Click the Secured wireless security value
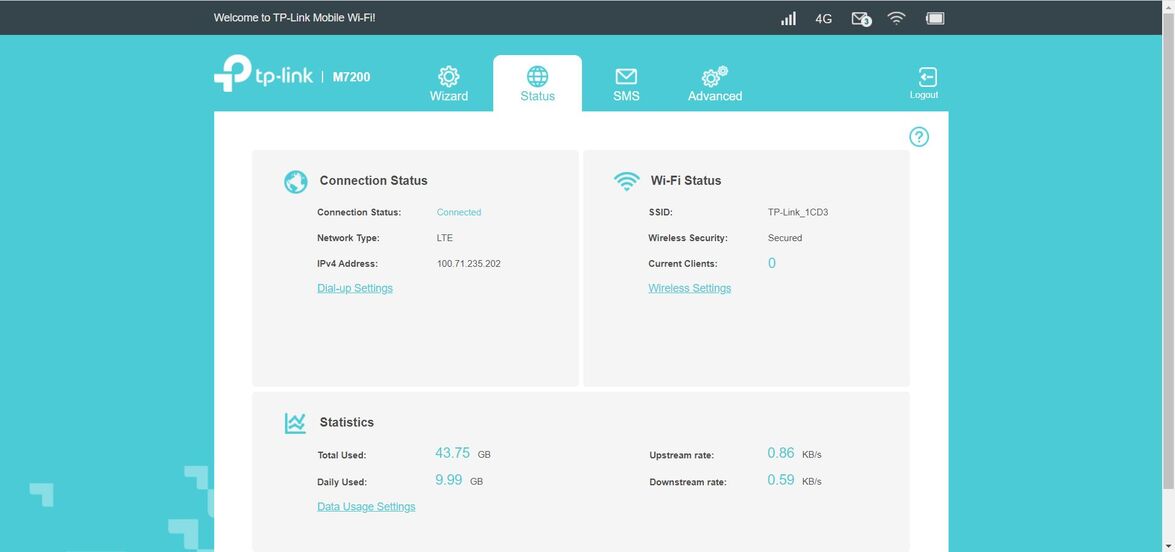The image size is (1175, 552). point(785,238)
